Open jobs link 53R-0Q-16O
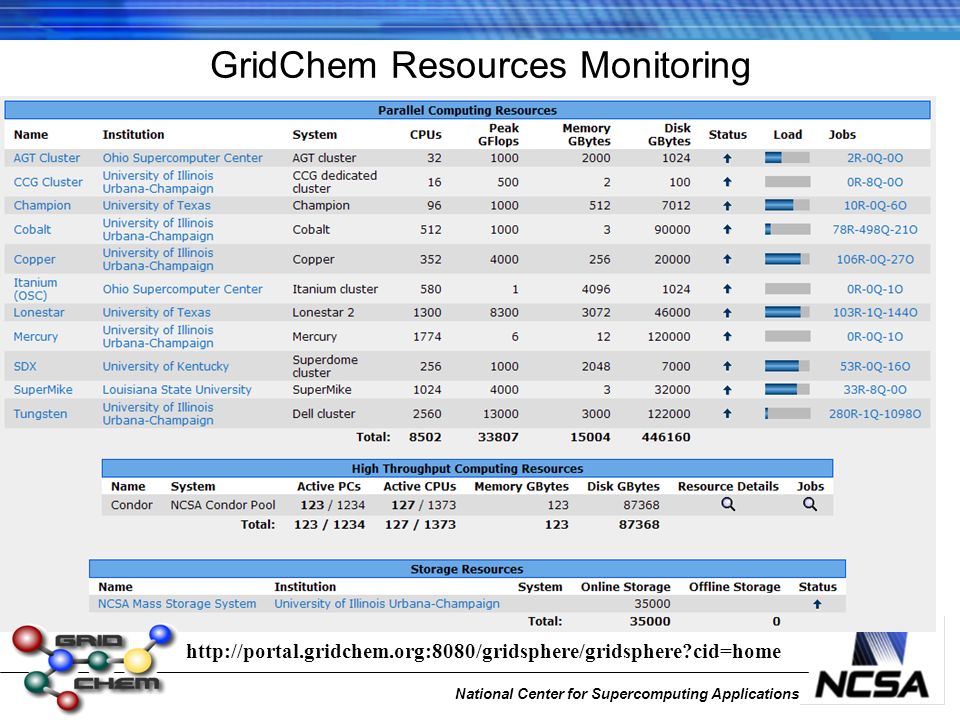Viewport: 960px width, 720px height. [875, 366]
